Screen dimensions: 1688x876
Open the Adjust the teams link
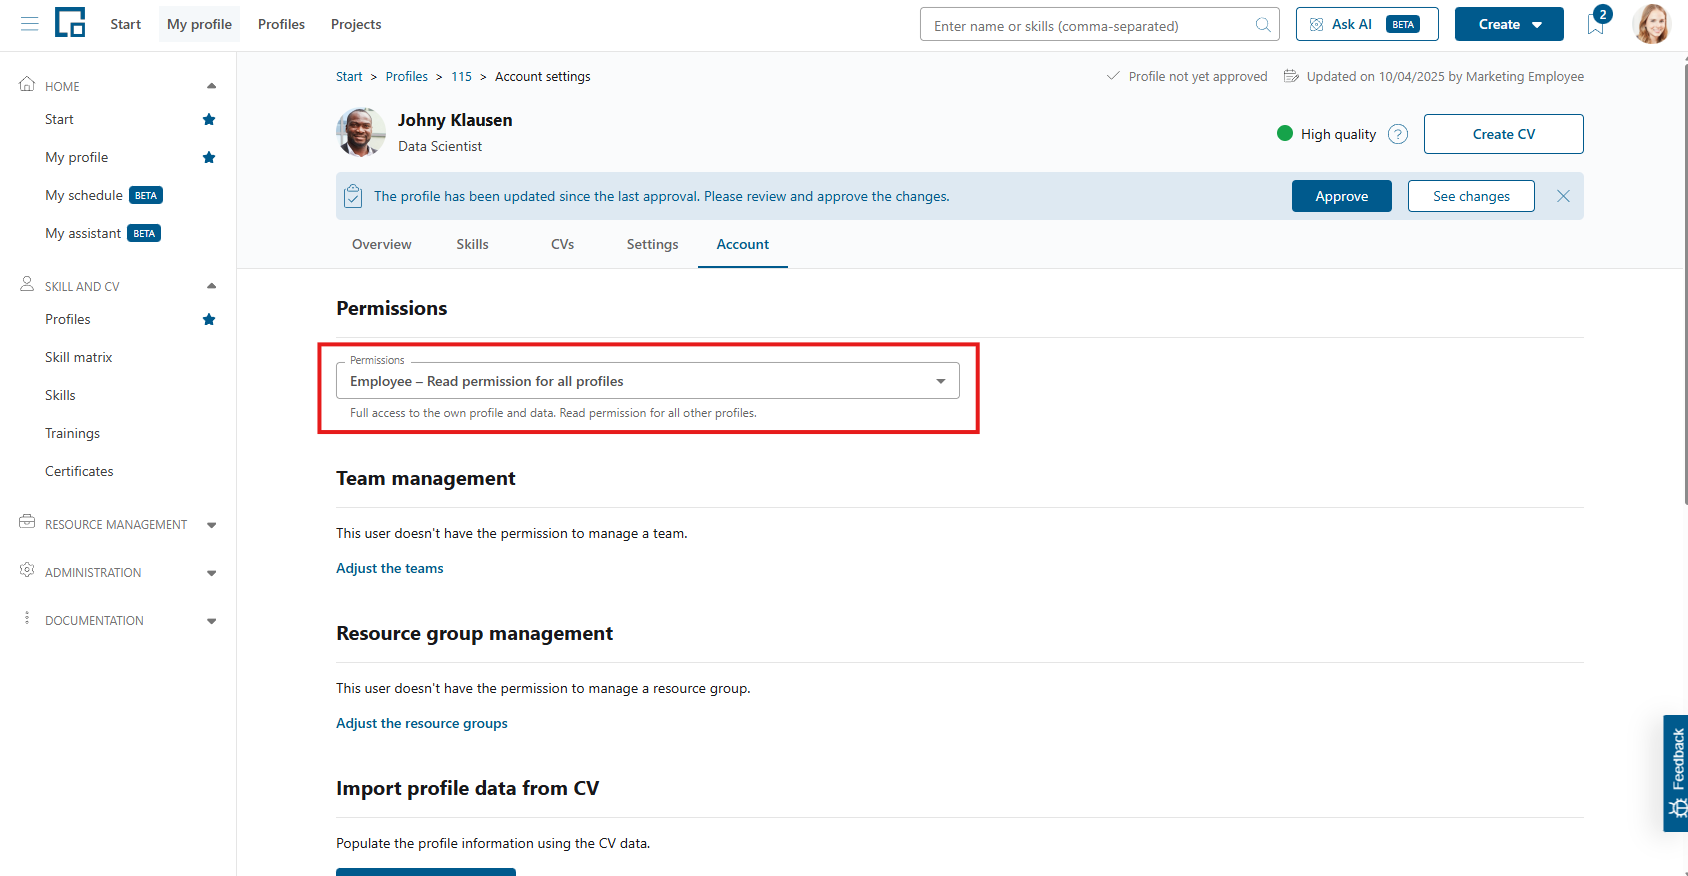(389, 568)
